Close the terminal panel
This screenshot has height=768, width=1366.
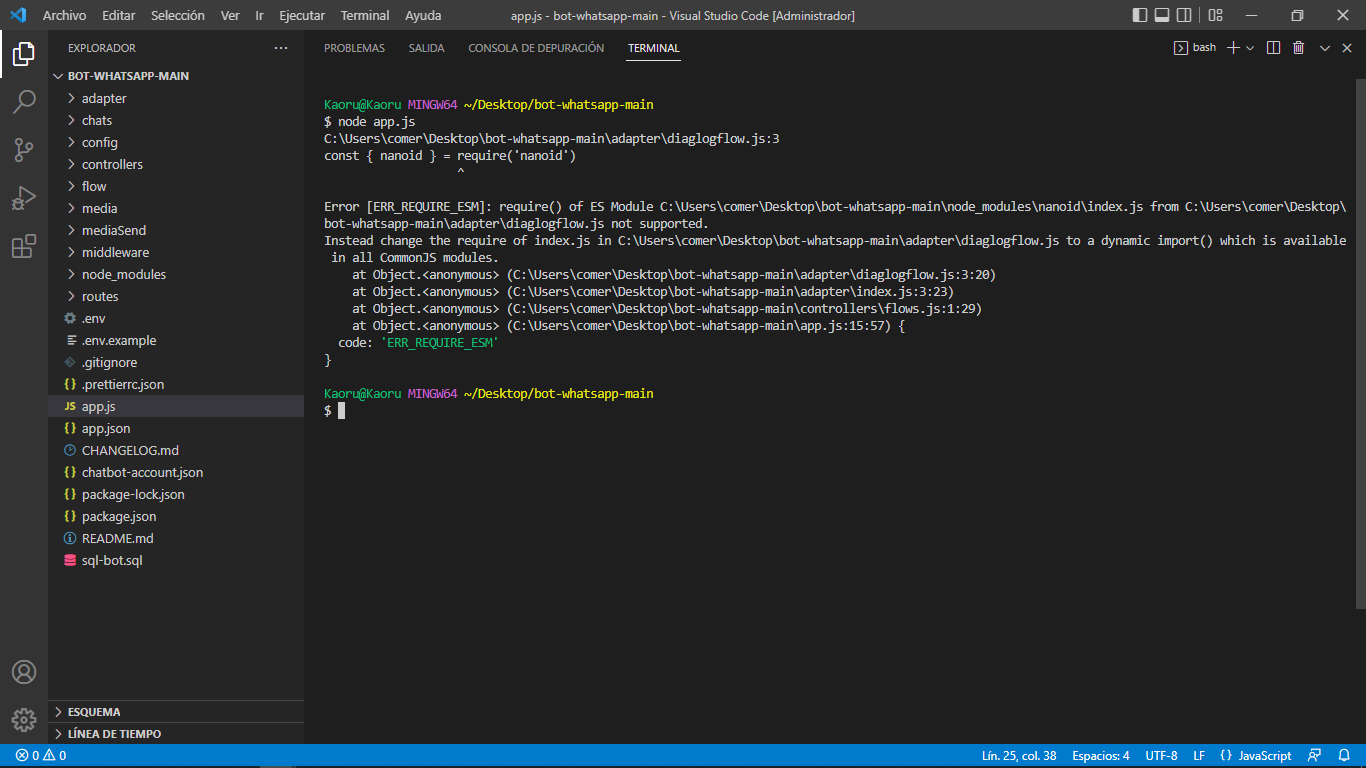coord(1346,47)
